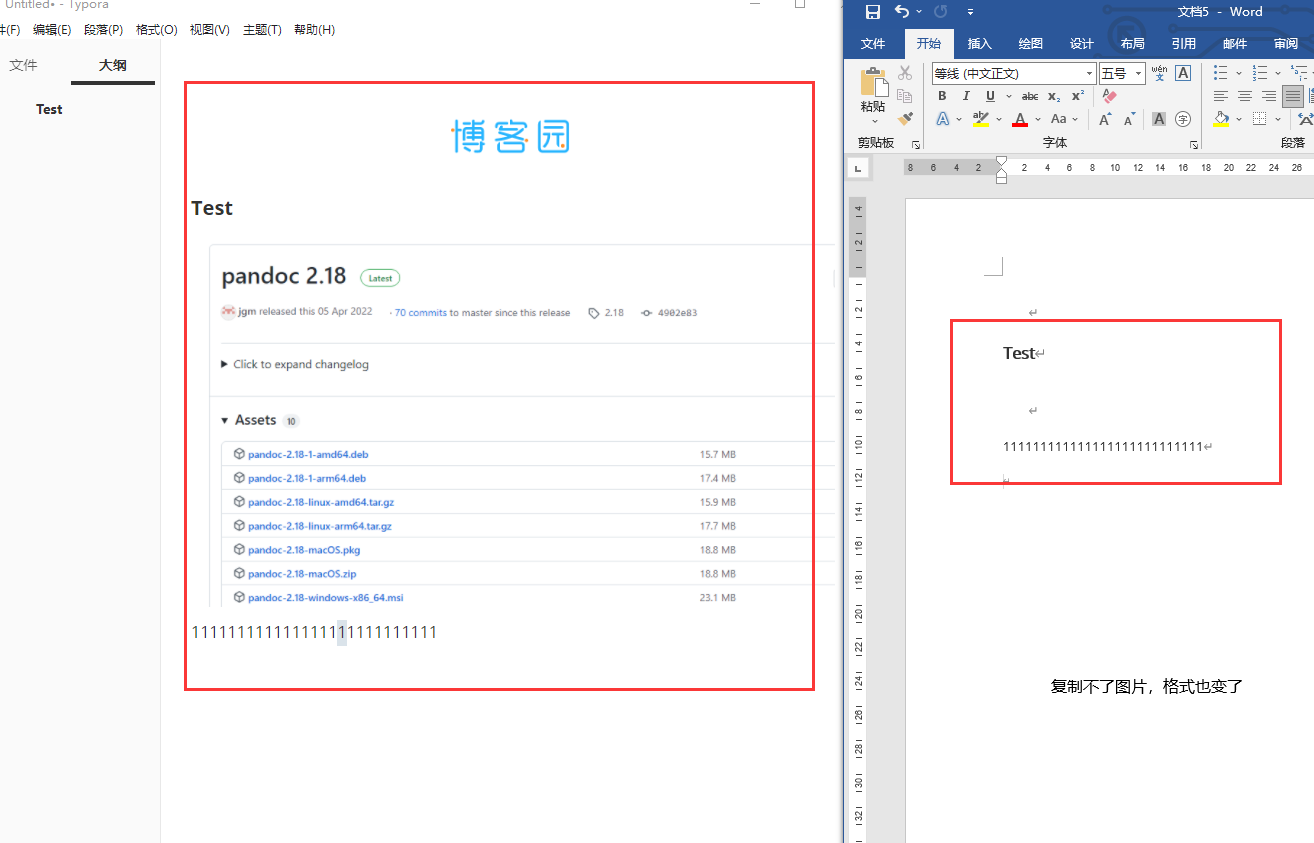
Task: Expand the bullet library dropdown arrow
Action: tap(1238, 73)
